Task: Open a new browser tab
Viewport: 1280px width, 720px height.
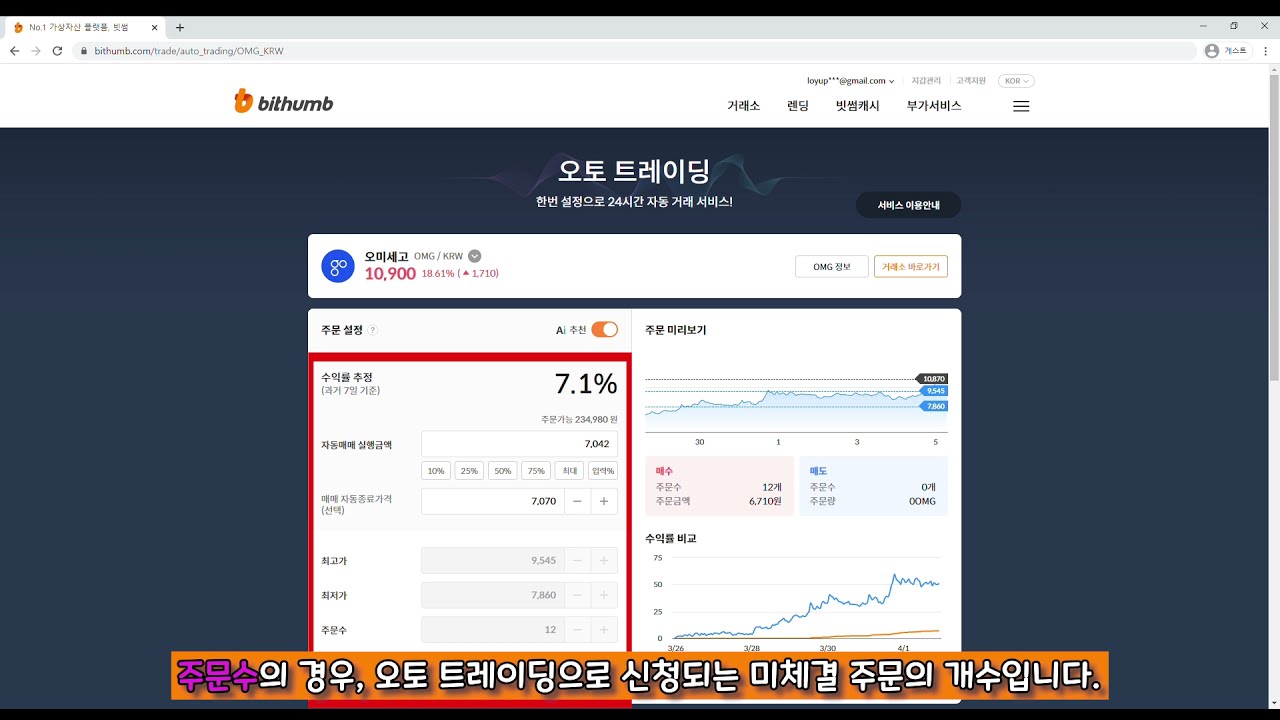Action: (180, 27)
